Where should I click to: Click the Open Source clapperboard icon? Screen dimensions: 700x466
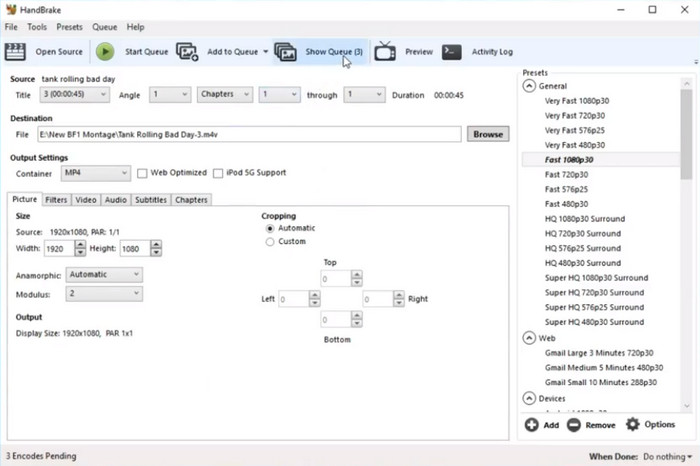[15, 52]
